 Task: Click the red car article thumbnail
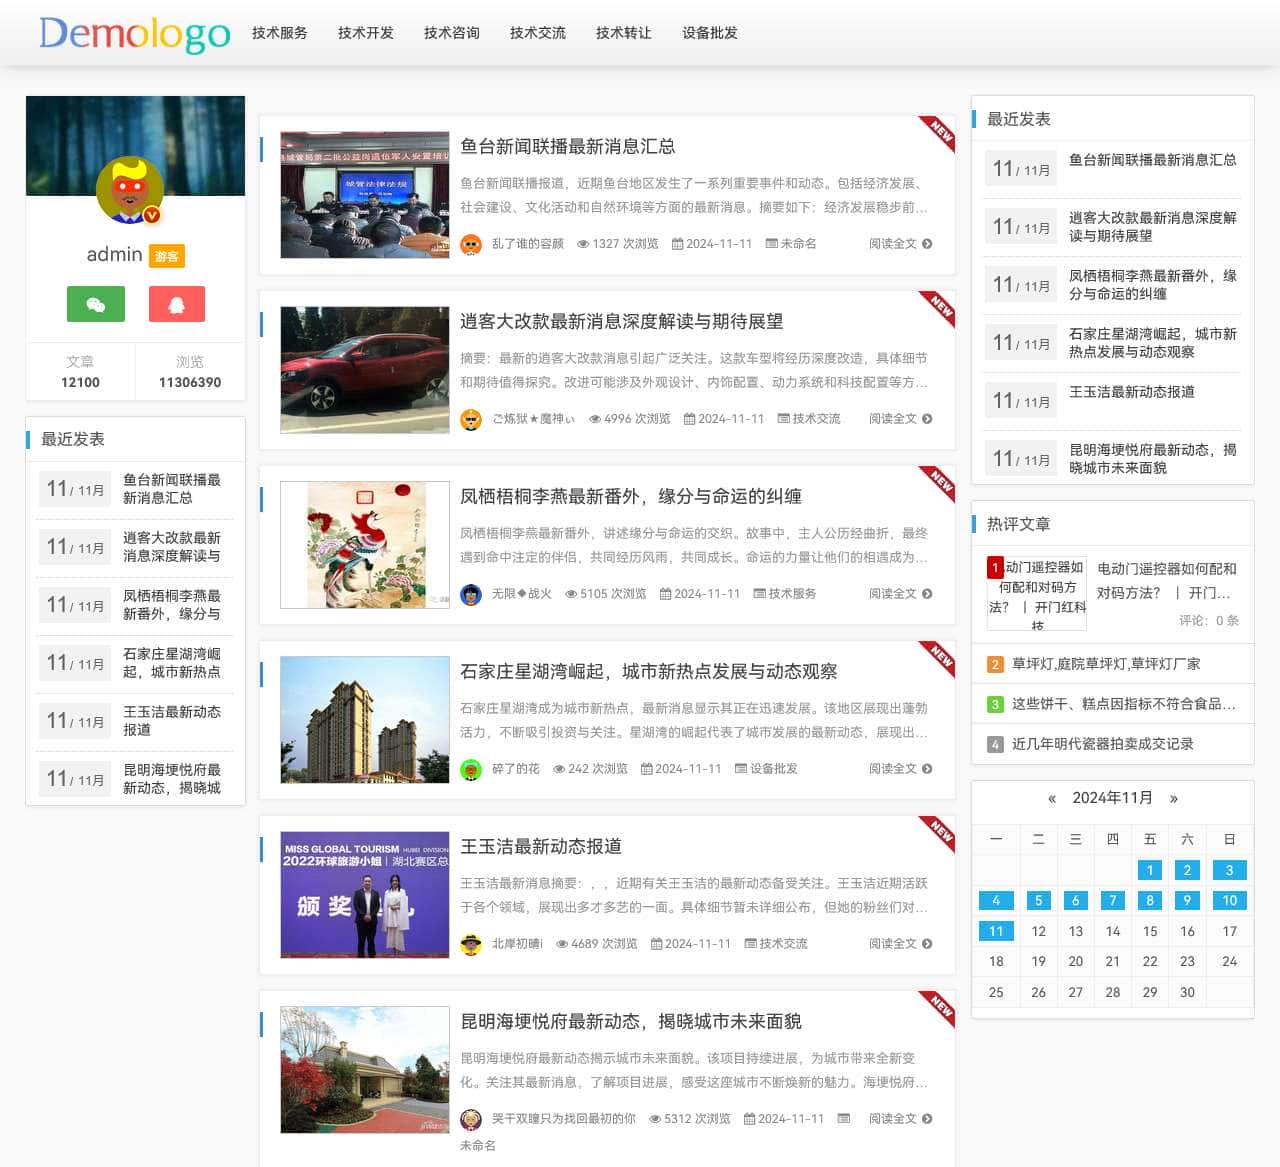point(365,370)
